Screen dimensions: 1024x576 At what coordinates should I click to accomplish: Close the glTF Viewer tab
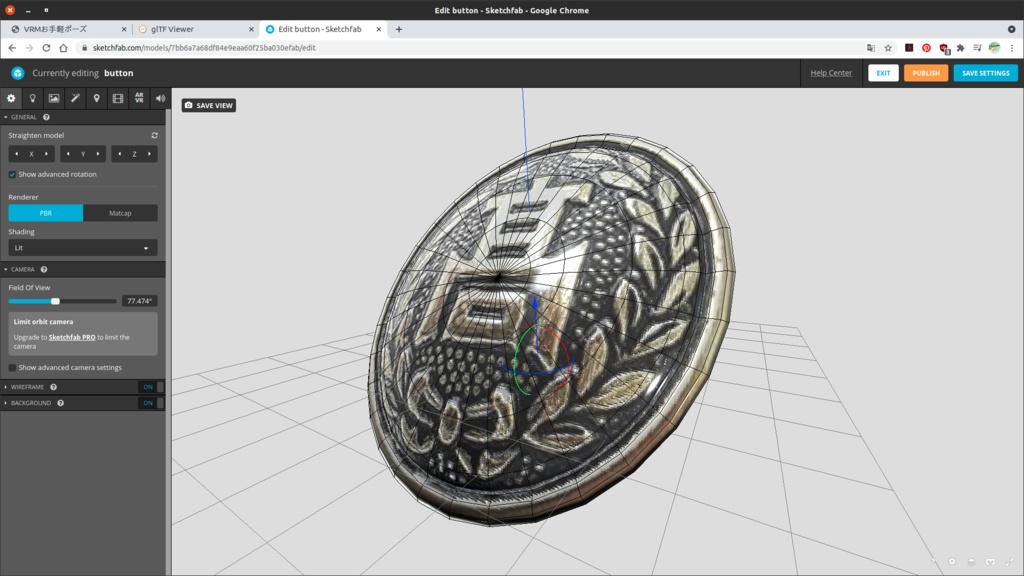[251, 29]
